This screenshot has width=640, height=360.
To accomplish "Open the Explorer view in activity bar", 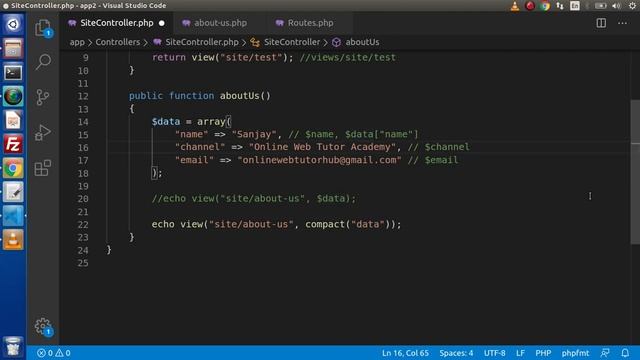I will coord(43,28).
